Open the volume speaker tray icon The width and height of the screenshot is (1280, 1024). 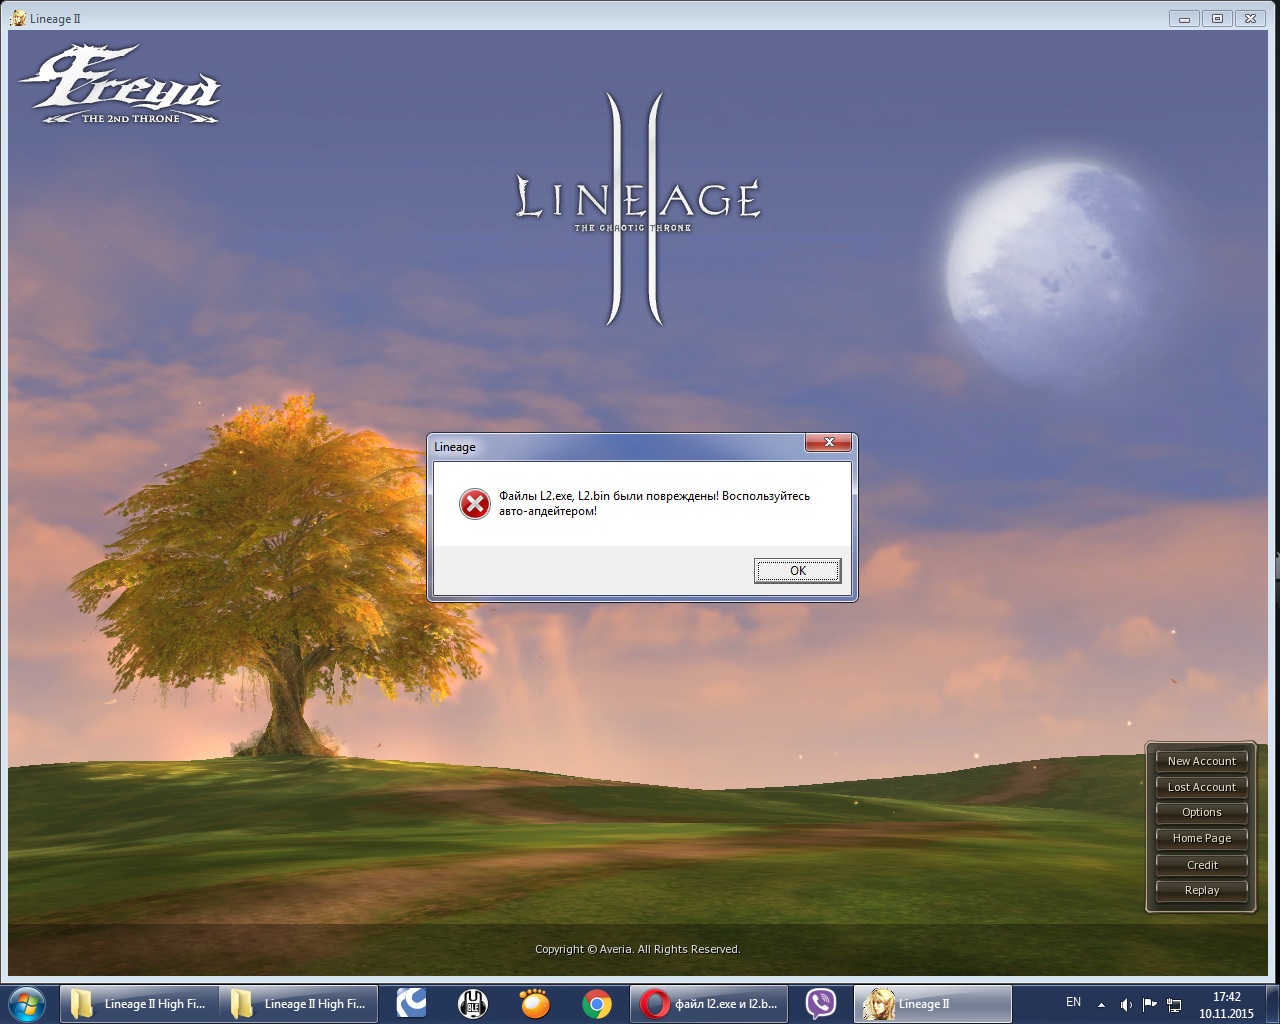(x=1126, y=1004)
